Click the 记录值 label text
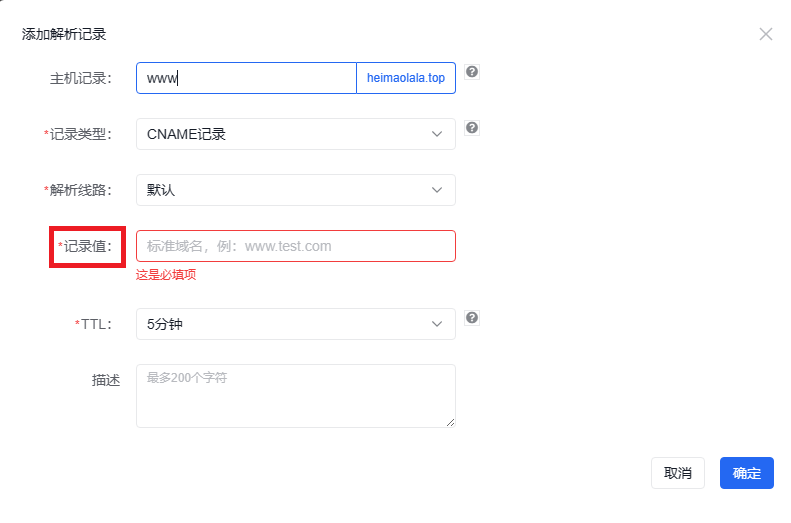This screenshot has height=523, width=791. 88,246
